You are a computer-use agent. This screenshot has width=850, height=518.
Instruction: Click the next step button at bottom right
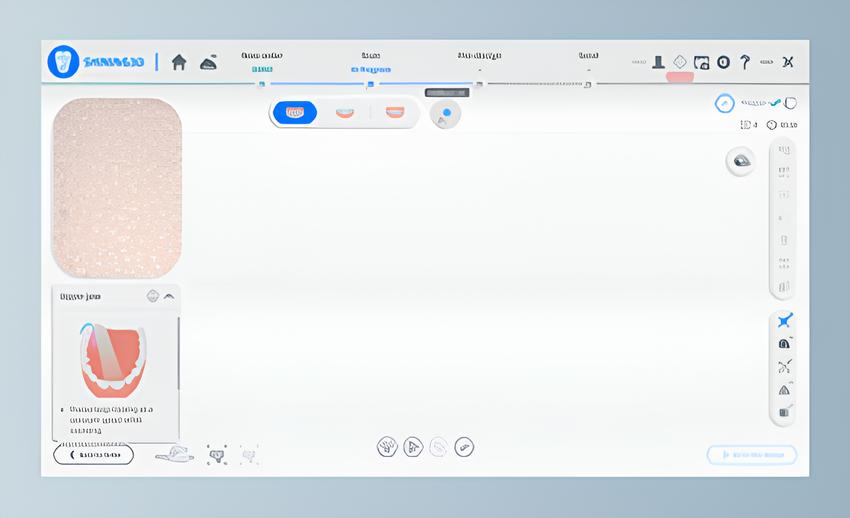point(752,455)
